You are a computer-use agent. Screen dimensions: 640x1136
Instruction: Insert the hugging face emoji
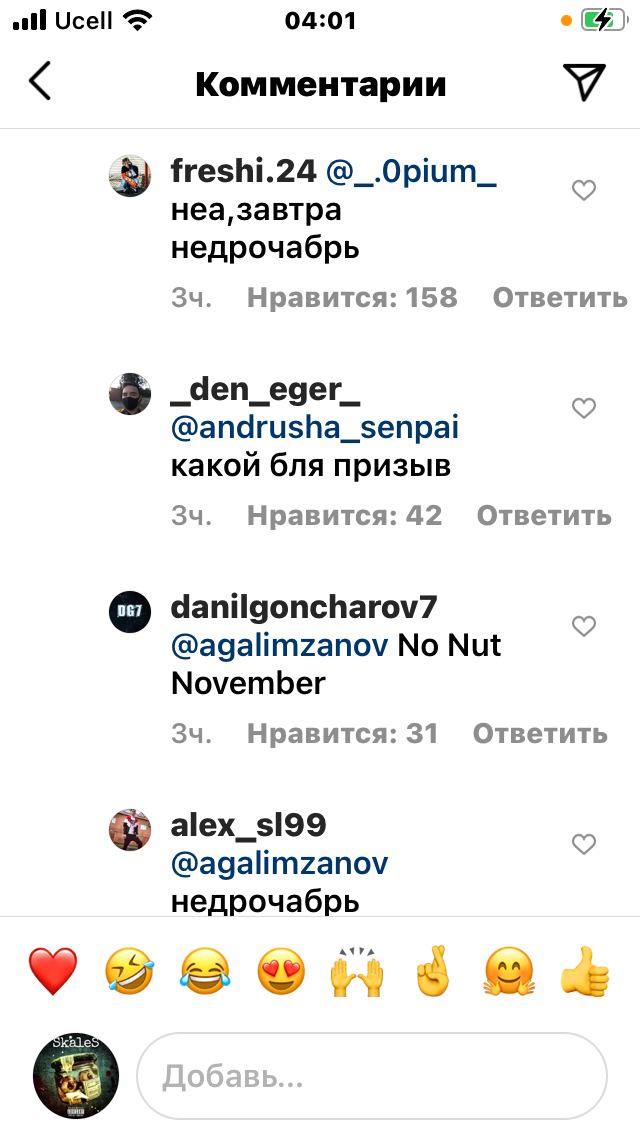(x=510, y=971)
